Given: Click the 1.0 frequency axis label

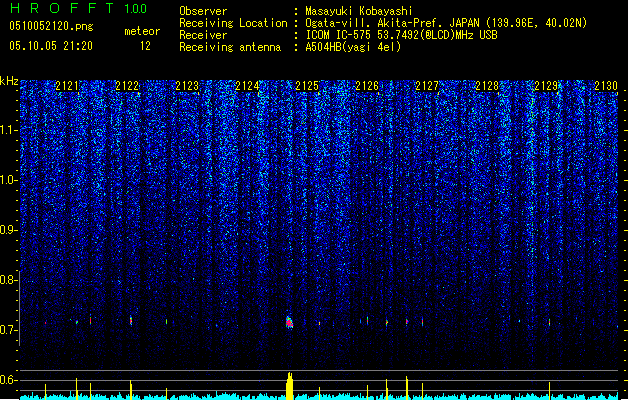Looking at the screenshot, I should pyautogui.click(x=9, y=180).
